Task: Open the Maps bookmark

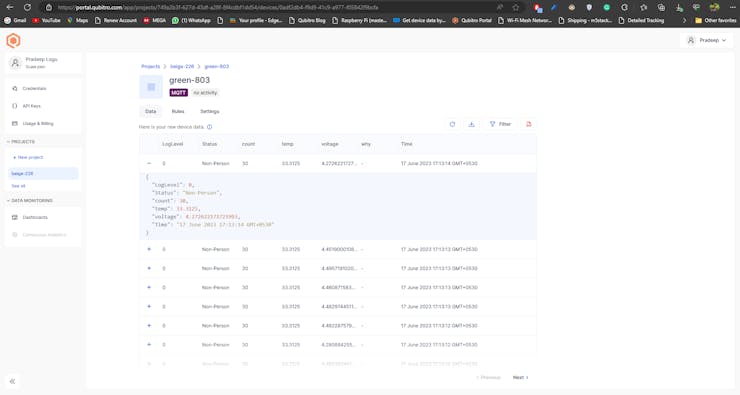Action: tap(77, 21)
